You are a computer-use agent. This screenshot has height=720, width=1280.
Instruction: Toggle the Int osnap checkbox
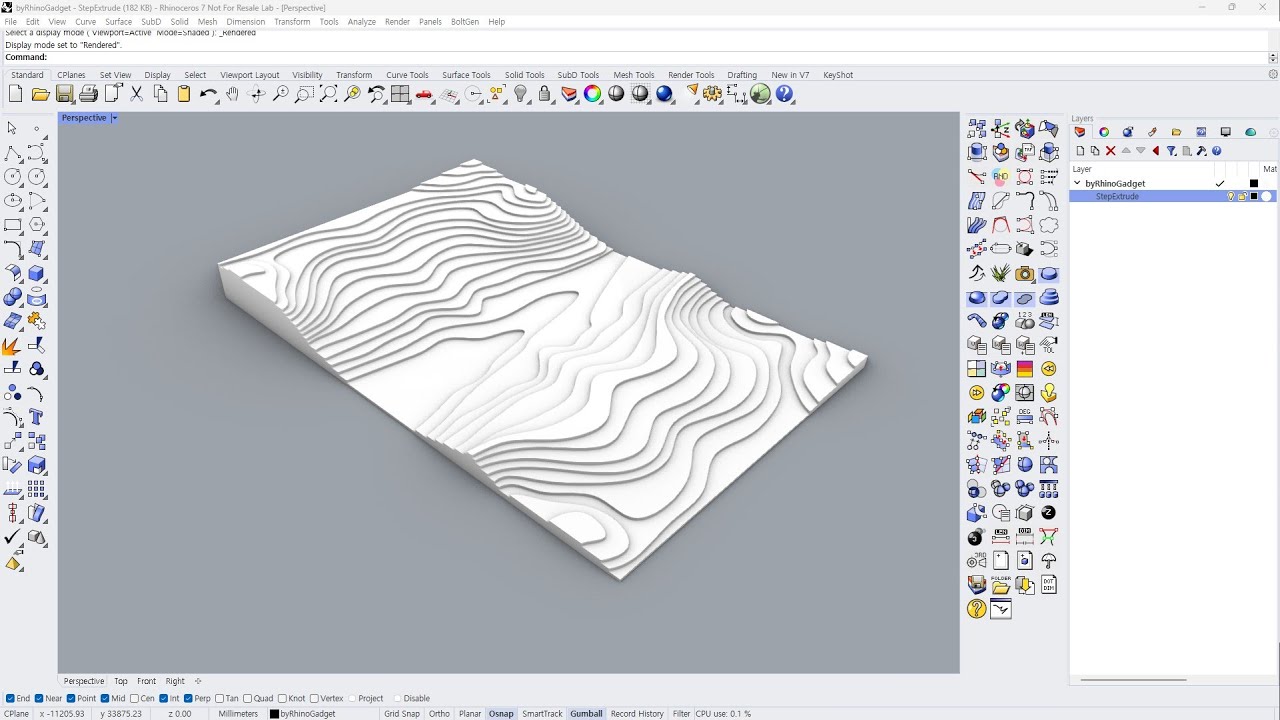pos(163,698)
